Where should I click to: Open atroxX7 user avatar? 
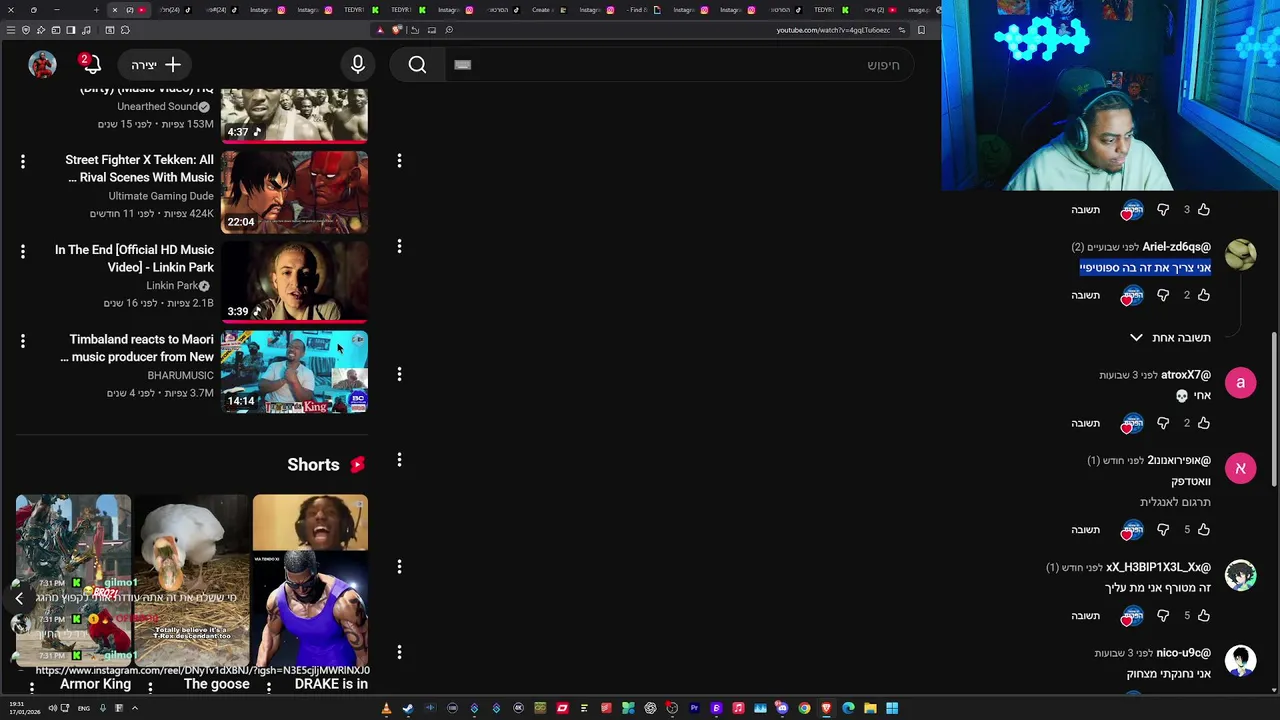[x=1240, y=383]
